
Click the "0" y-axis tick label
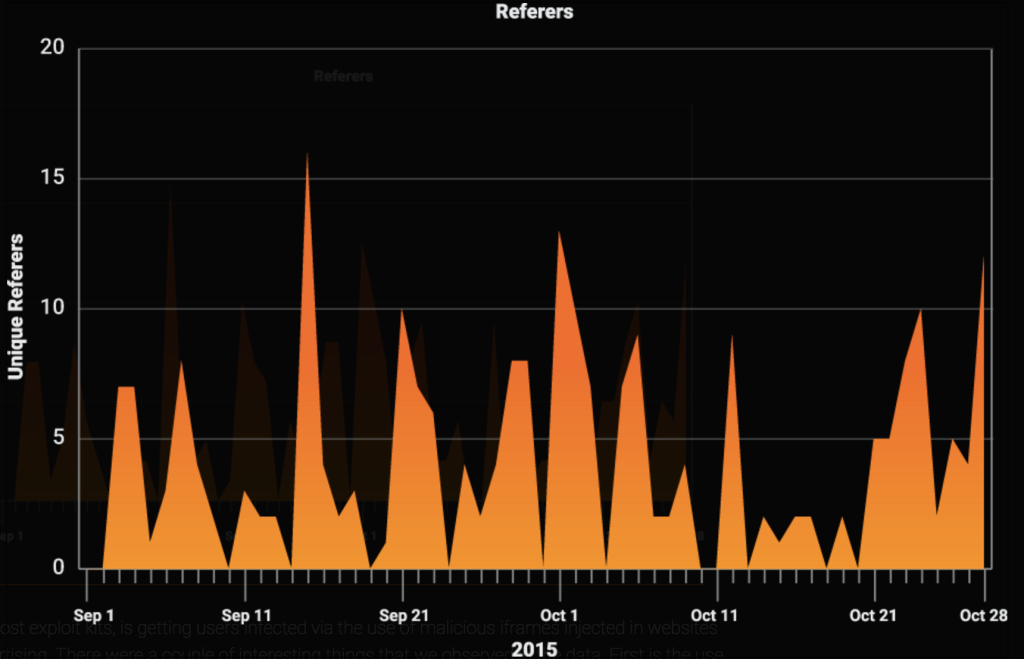tap(58, 567)
